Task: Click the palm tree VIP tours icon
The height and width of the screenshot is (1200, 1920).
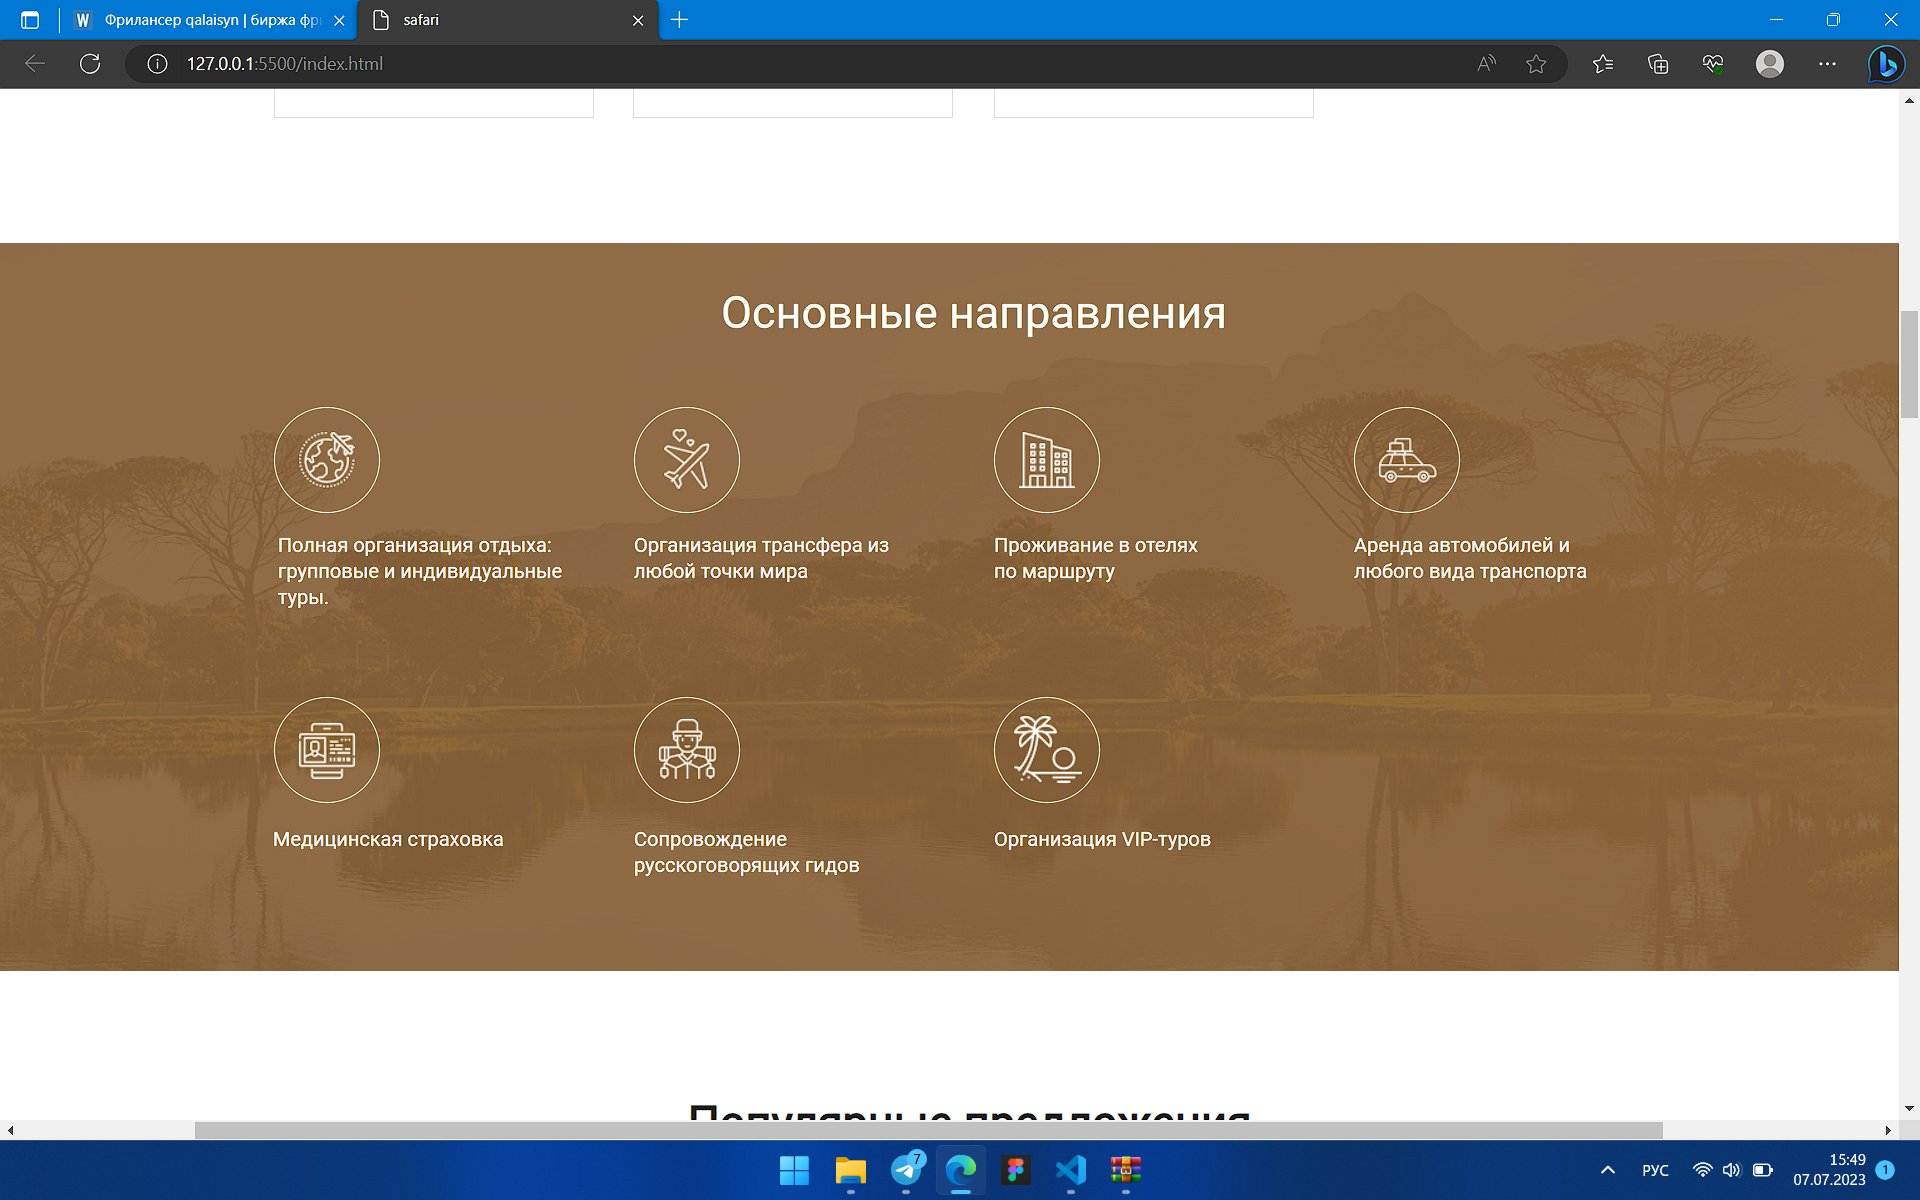Action: click(x=1047, y=750)
